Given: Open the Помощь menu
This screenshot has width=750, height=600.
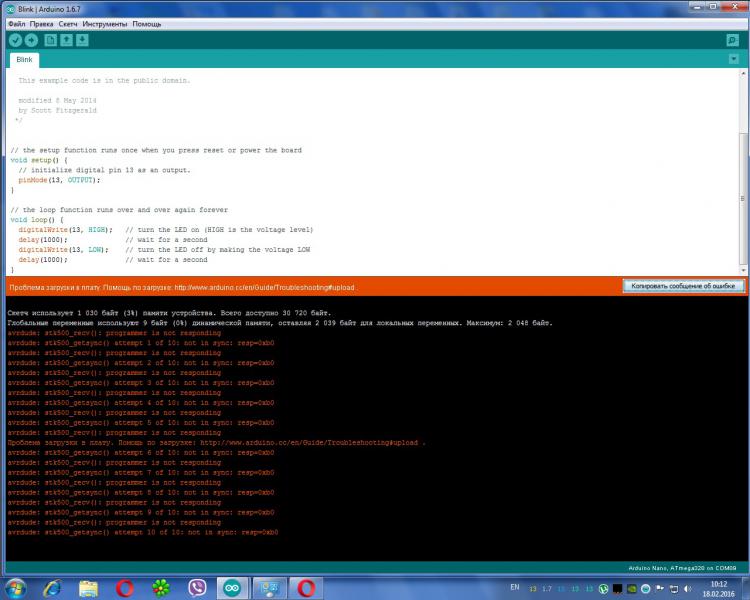Looking at the screenshot, I should [x=147, y=24].
